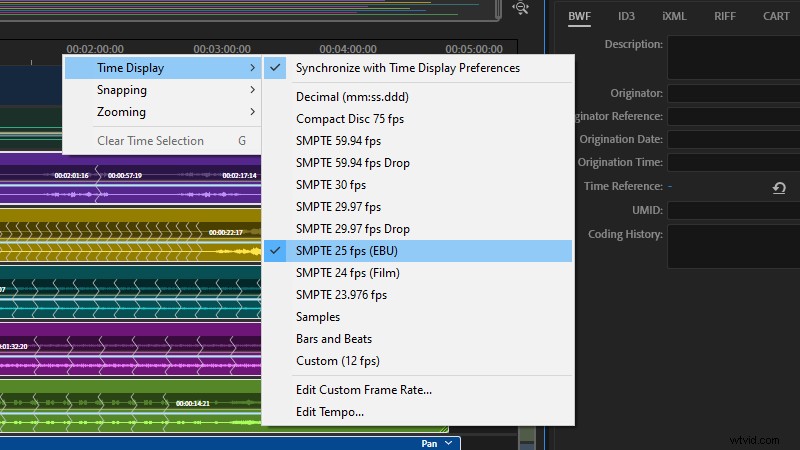Open Edit Custom Frame Rate dialog
The image size is (800, 450).
418,390
